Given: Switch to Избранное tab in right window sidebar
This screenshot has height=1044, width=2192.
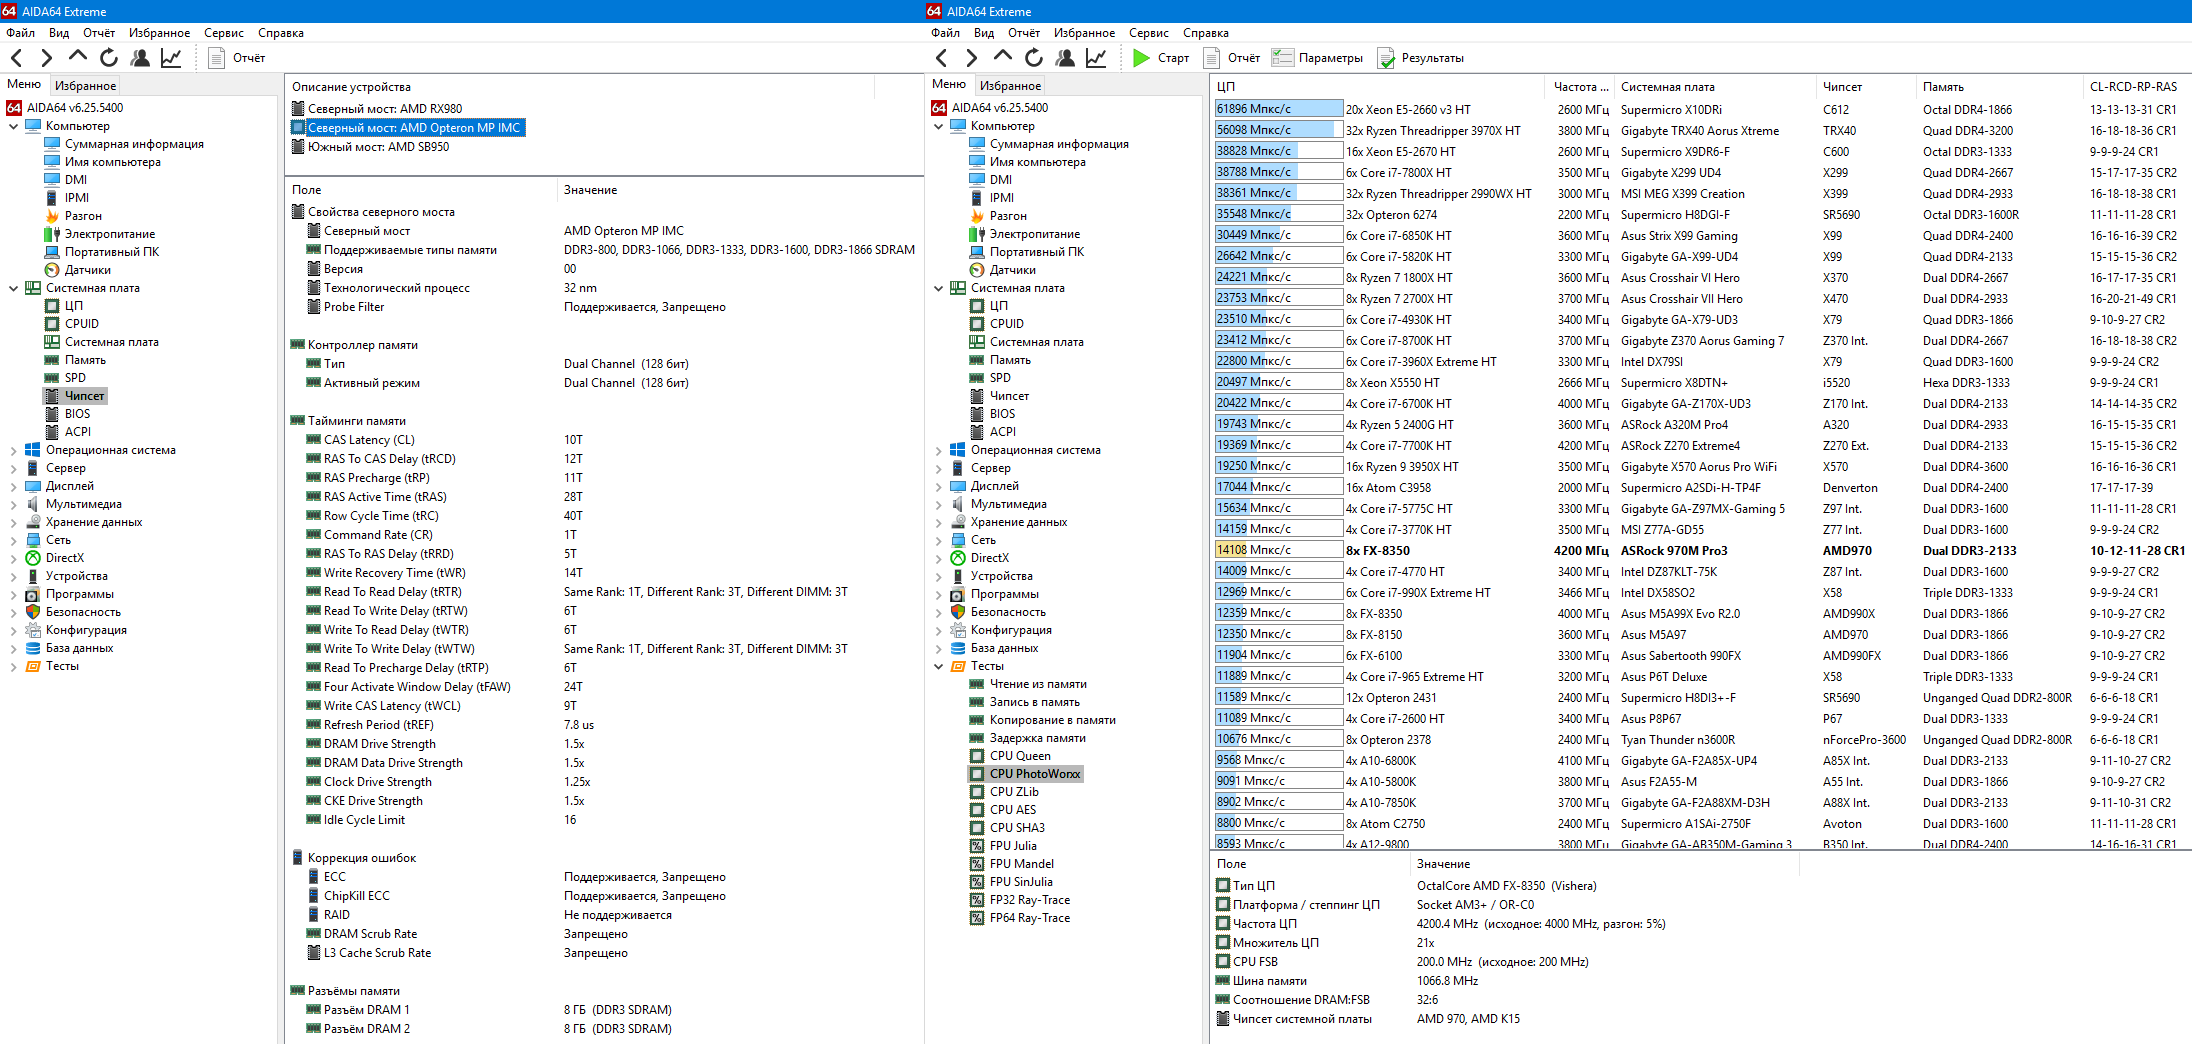Looking at the screenshot, I should click(1010, 86).
